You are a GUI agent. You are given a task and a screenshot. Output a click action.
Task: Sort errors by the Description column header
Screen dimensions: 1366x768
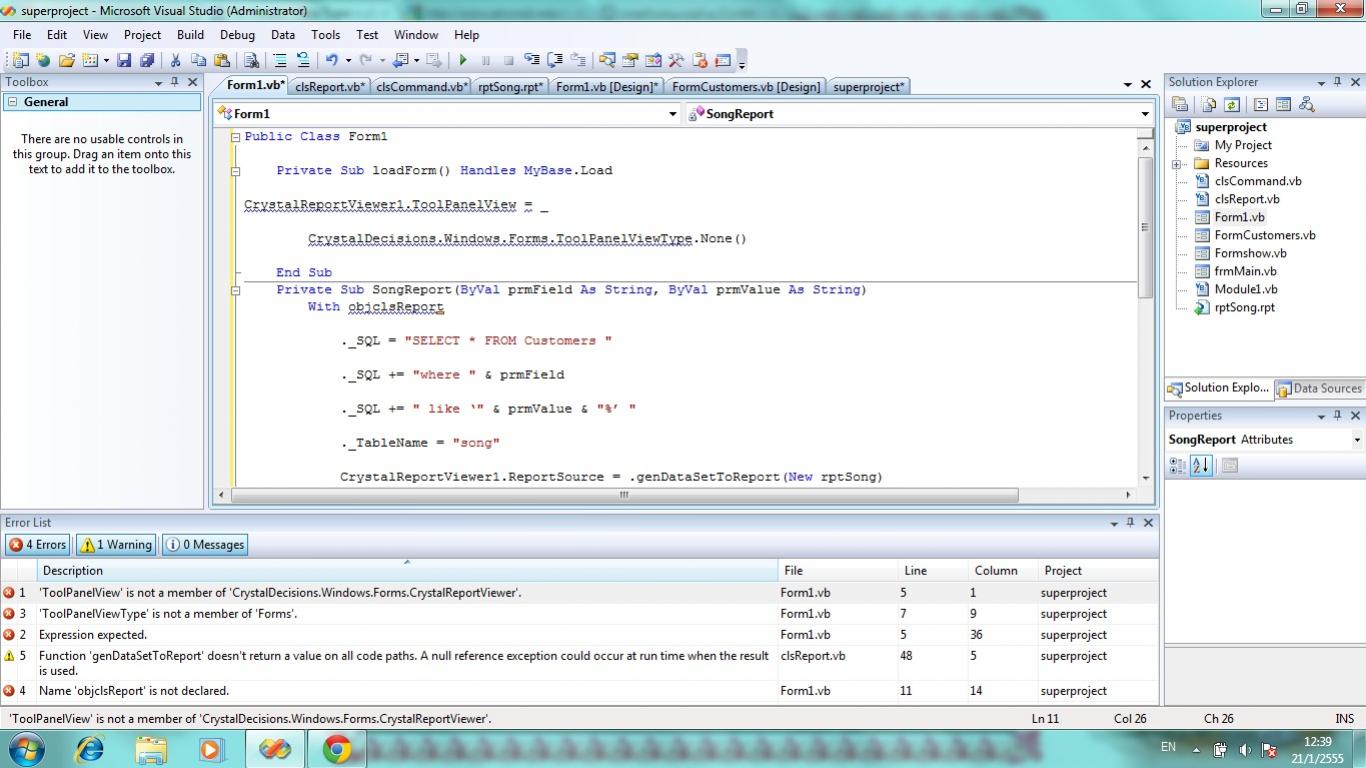coord(408,571)
